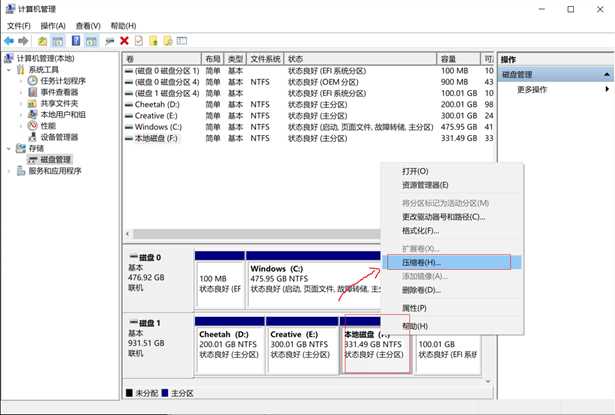Viewport: 615px width, 415px height.
Task: Expand the 共享文件夹 node arrow
Action: click(21, 104)
